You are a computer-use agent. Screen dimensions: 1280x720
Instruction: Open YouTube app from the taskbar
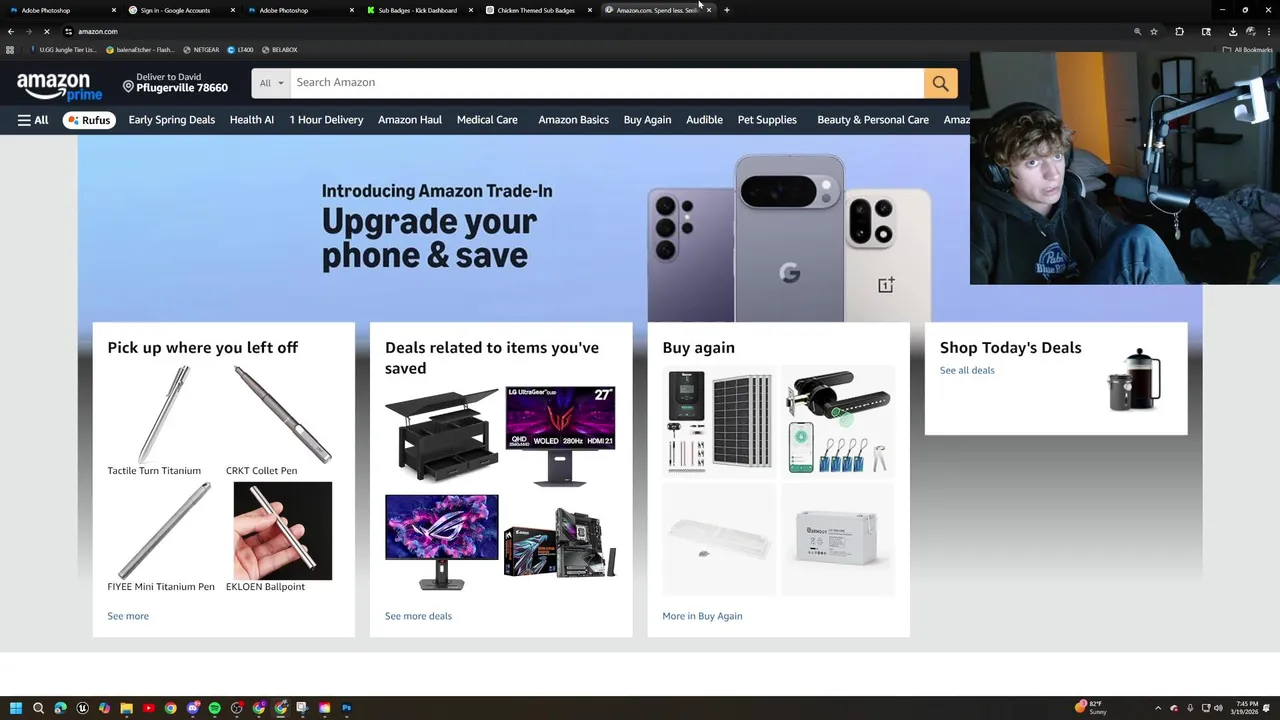[x=148, y=708]
